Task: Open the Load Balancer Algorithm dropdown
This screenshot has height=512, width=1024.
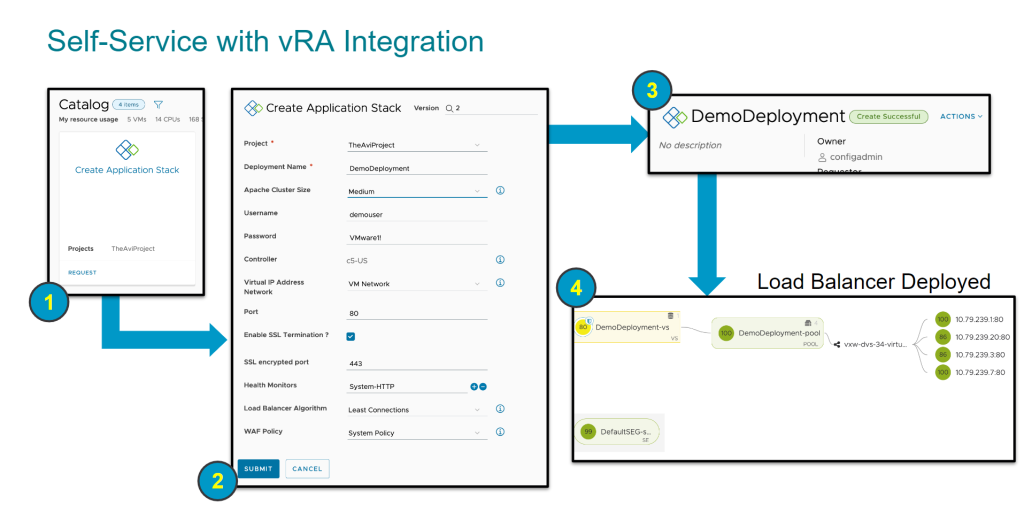Action: click(417, 410)
